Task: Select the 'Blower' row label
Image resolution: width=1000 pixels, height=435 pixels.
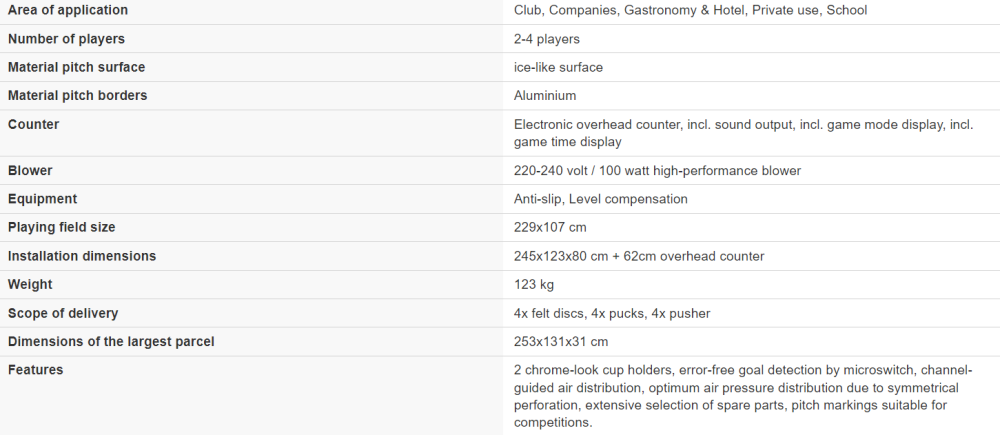Action: [30, 170]
